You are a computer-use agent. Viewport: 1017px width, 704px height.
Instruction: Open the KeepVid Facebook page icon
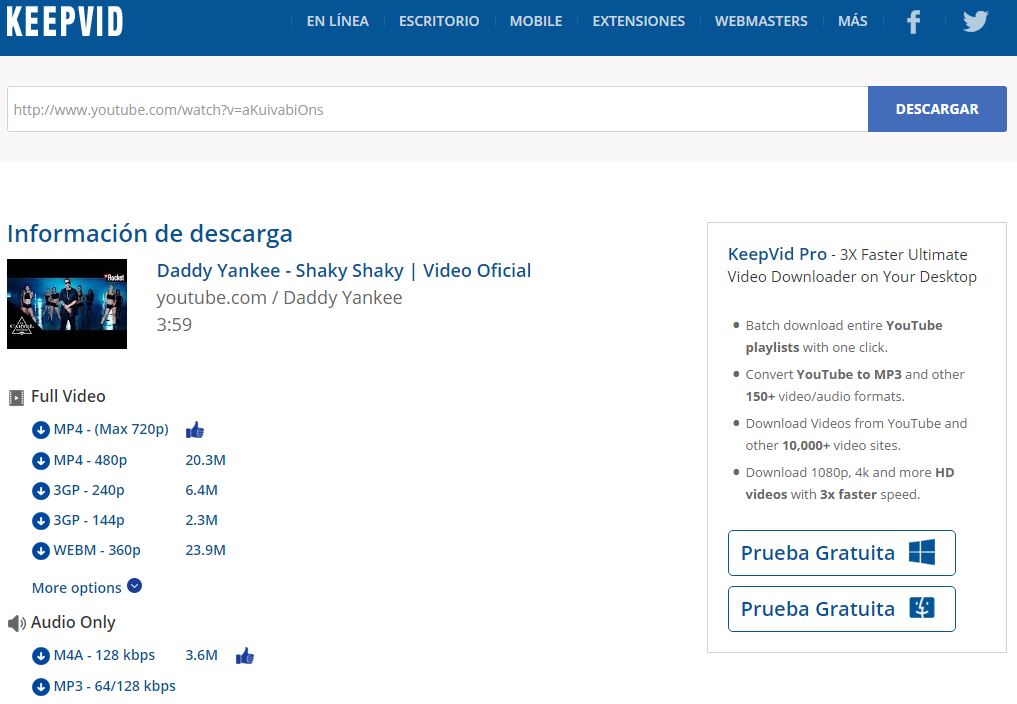(913, 21)
